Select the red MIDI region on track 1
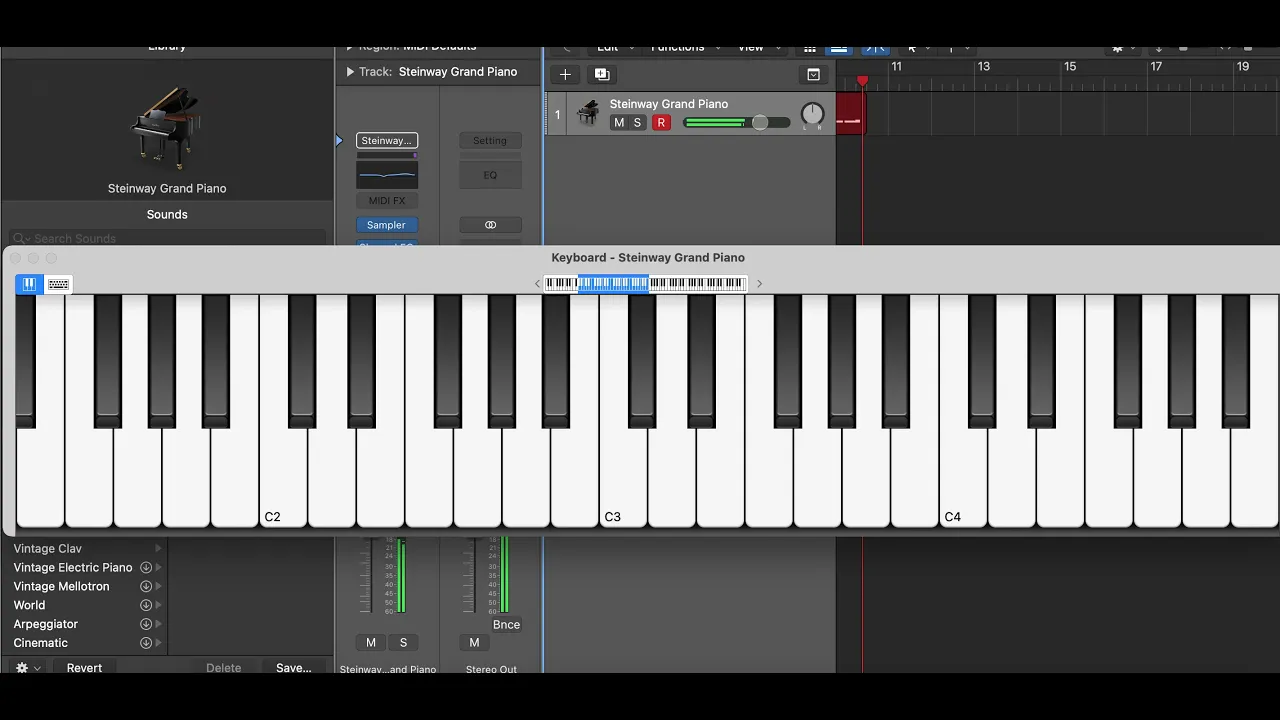 click(x=849, y=113)
